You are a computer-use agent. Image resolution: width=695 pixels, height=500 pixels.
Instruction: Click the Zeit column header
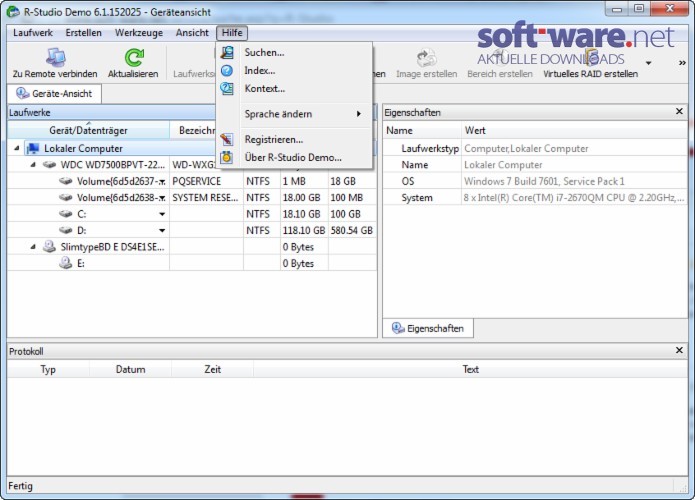212,369
